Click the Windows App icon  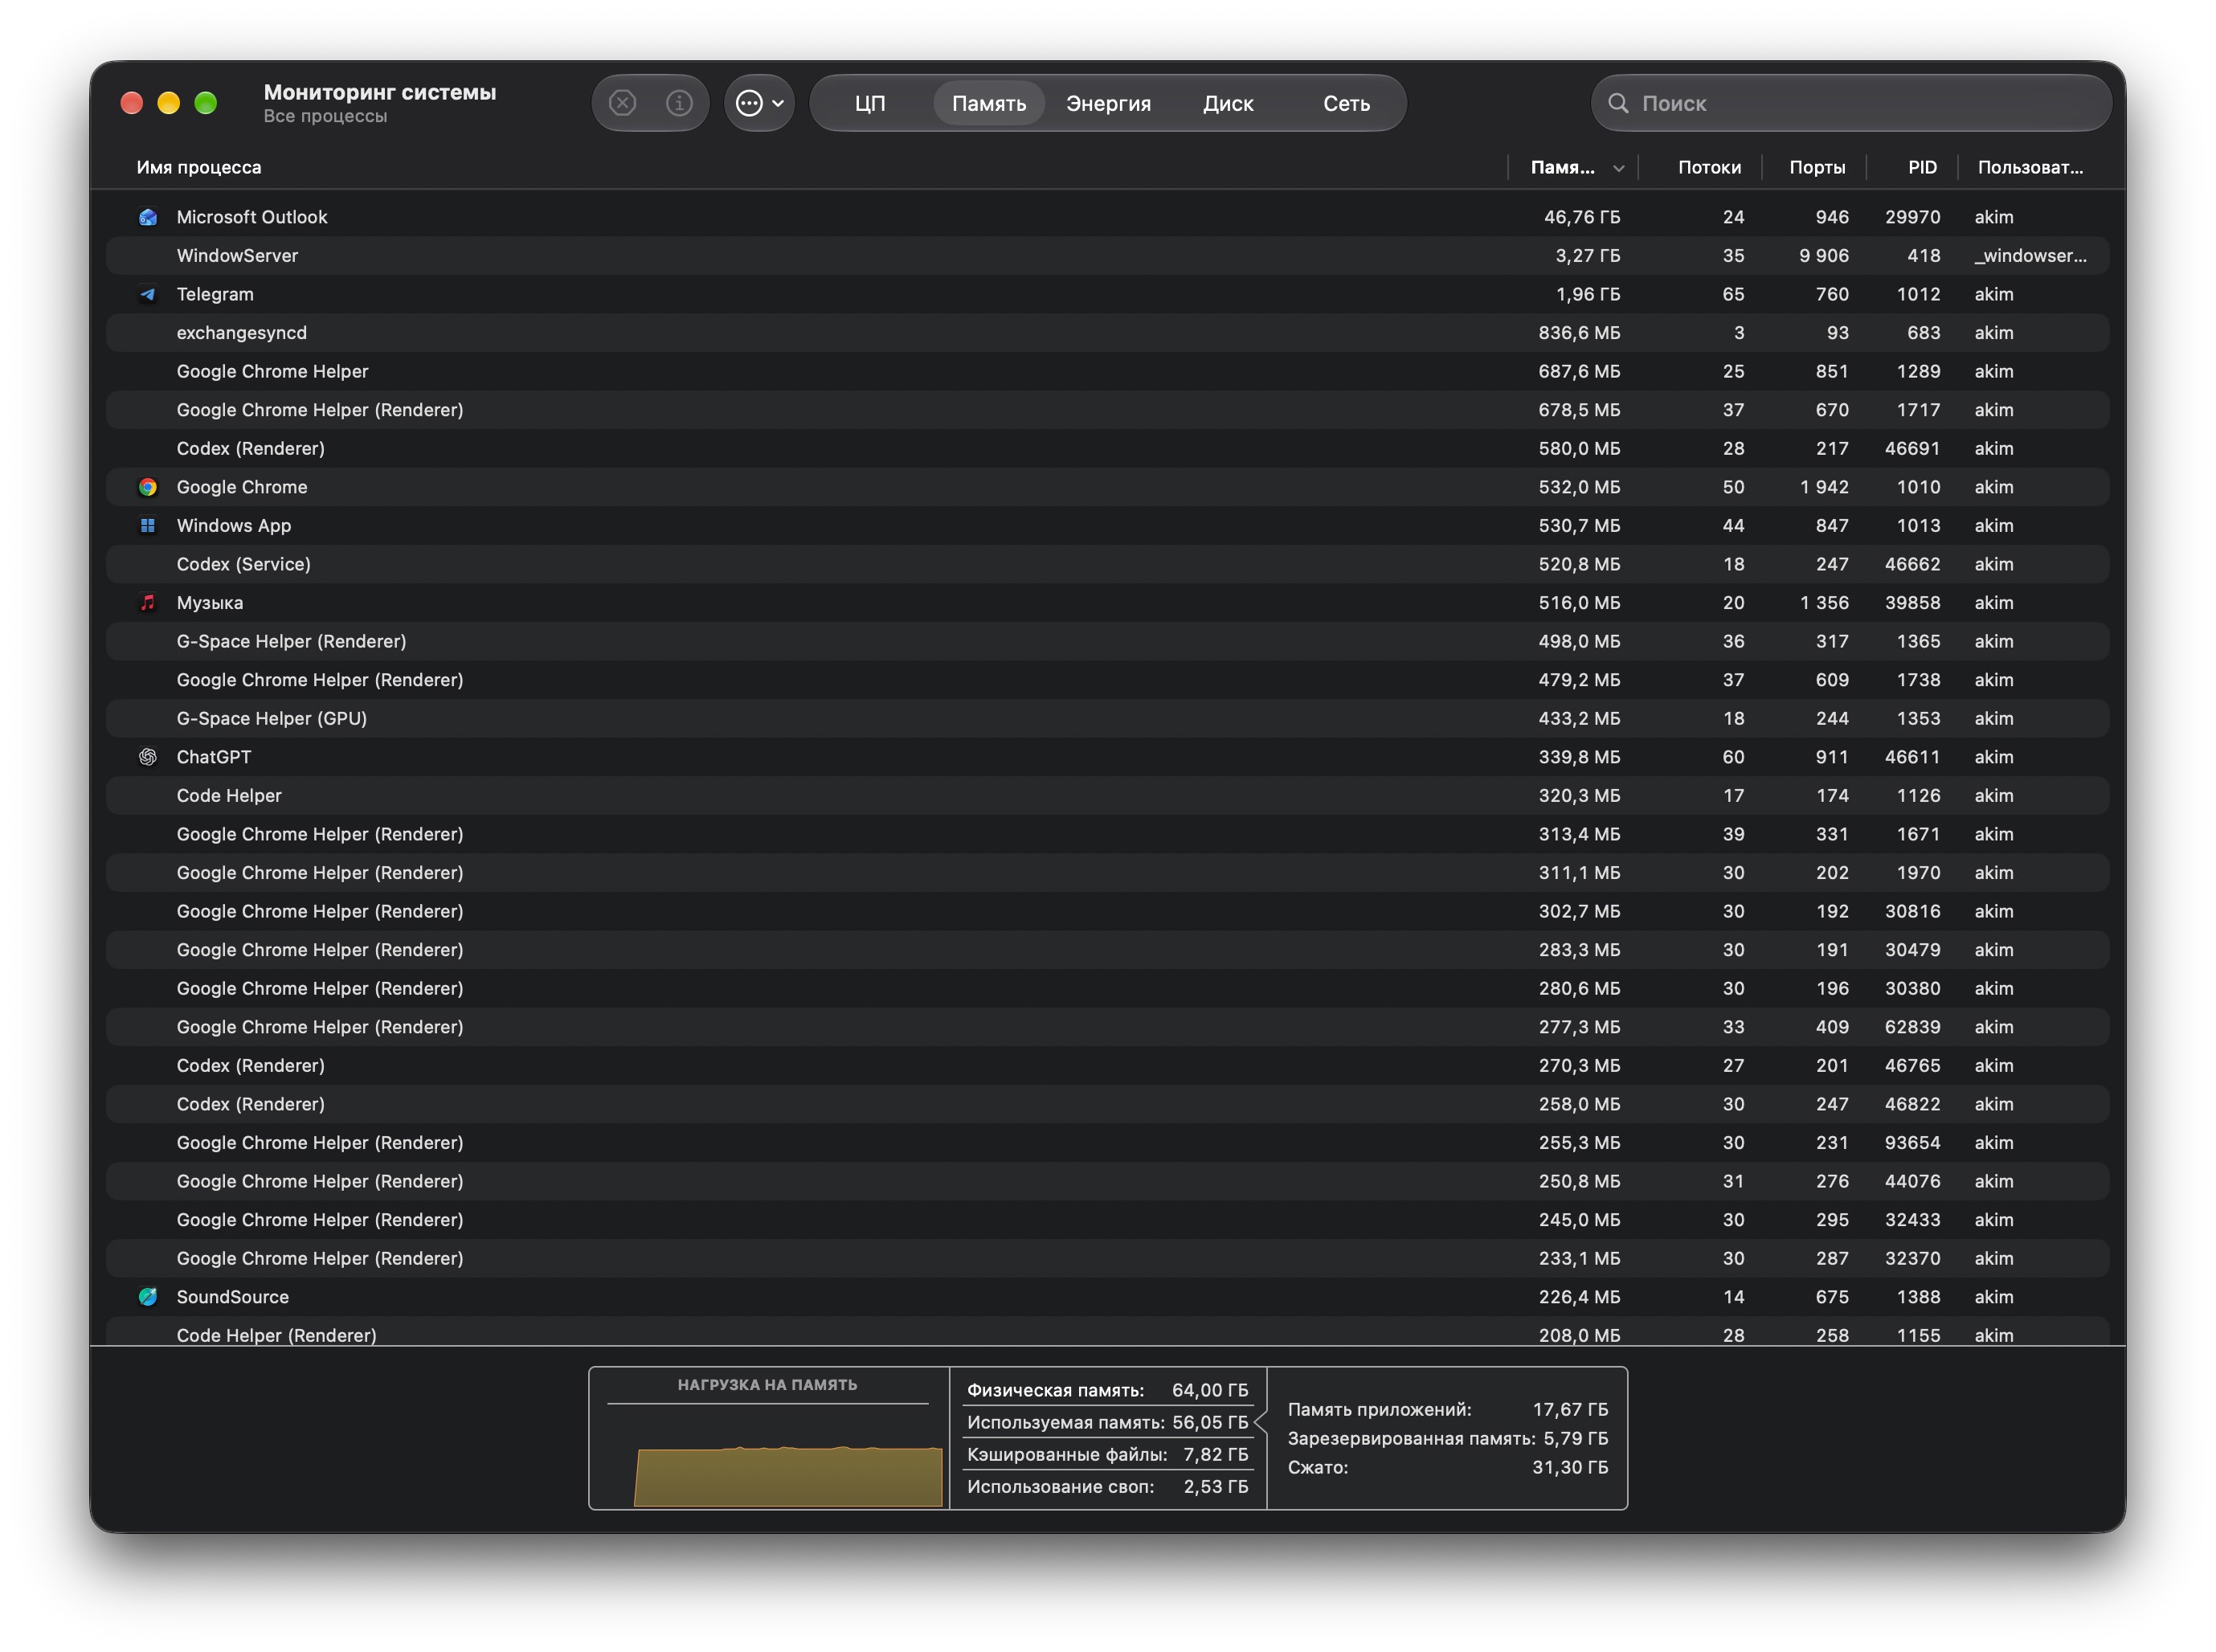(x=148, y=525)
